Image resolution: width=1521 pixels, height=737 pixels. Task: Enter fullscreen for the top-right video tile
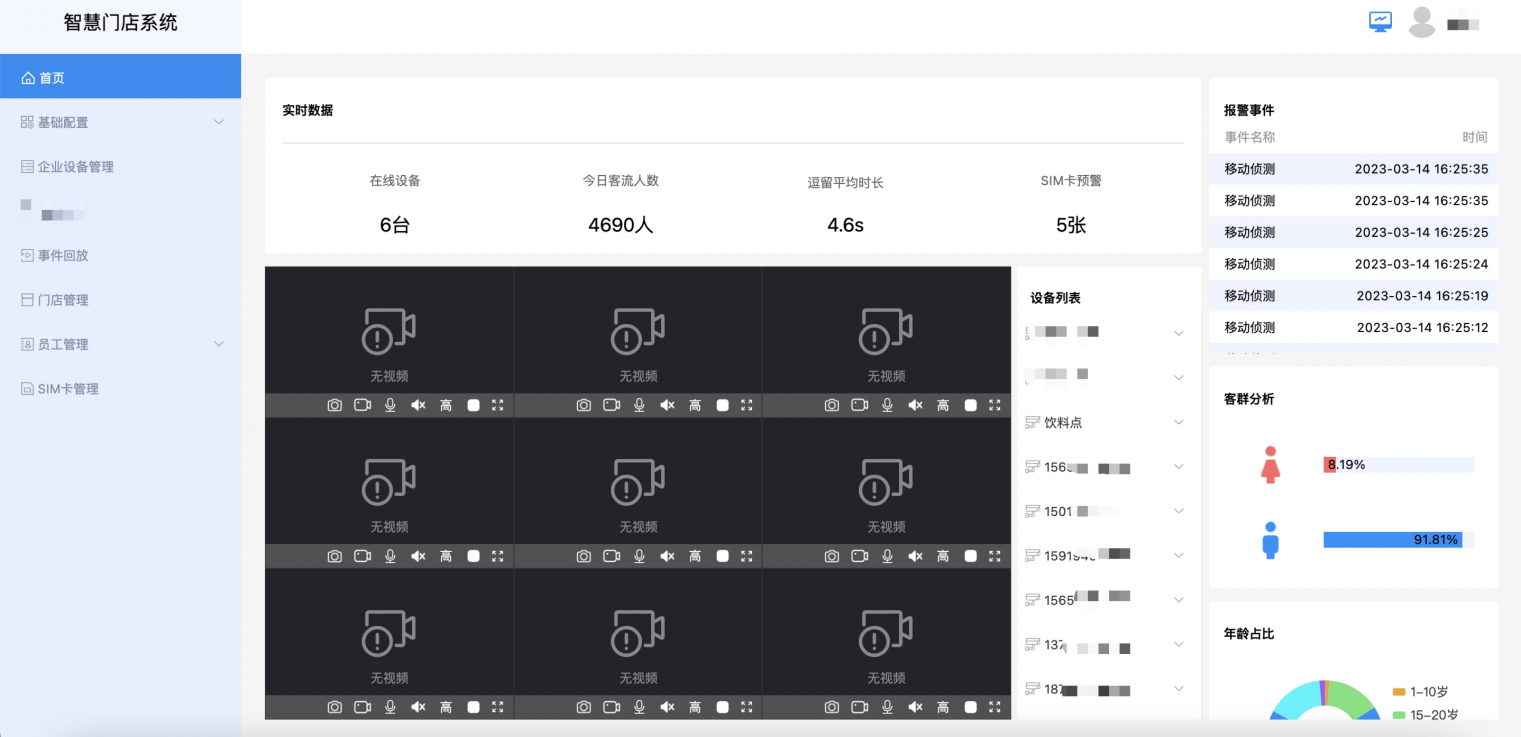[x=994, y=405]
